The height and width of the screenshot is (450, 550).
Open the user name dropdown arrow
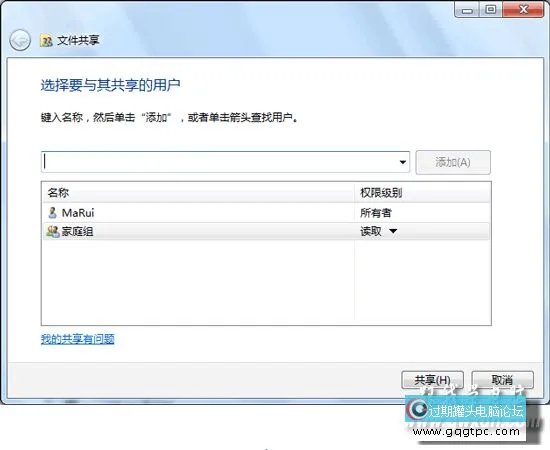pos(403,162)
